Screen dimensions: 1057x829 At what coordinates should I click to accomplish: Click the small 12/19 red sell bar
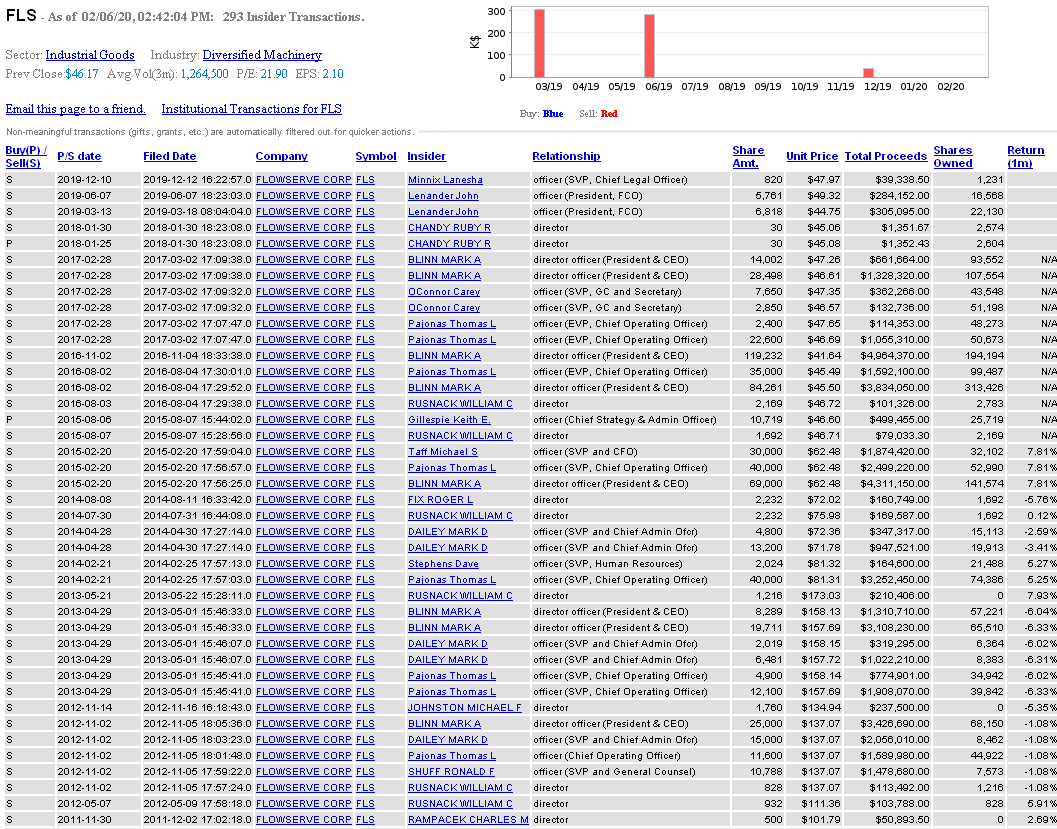pyautogui.click(x=868, y=73)
